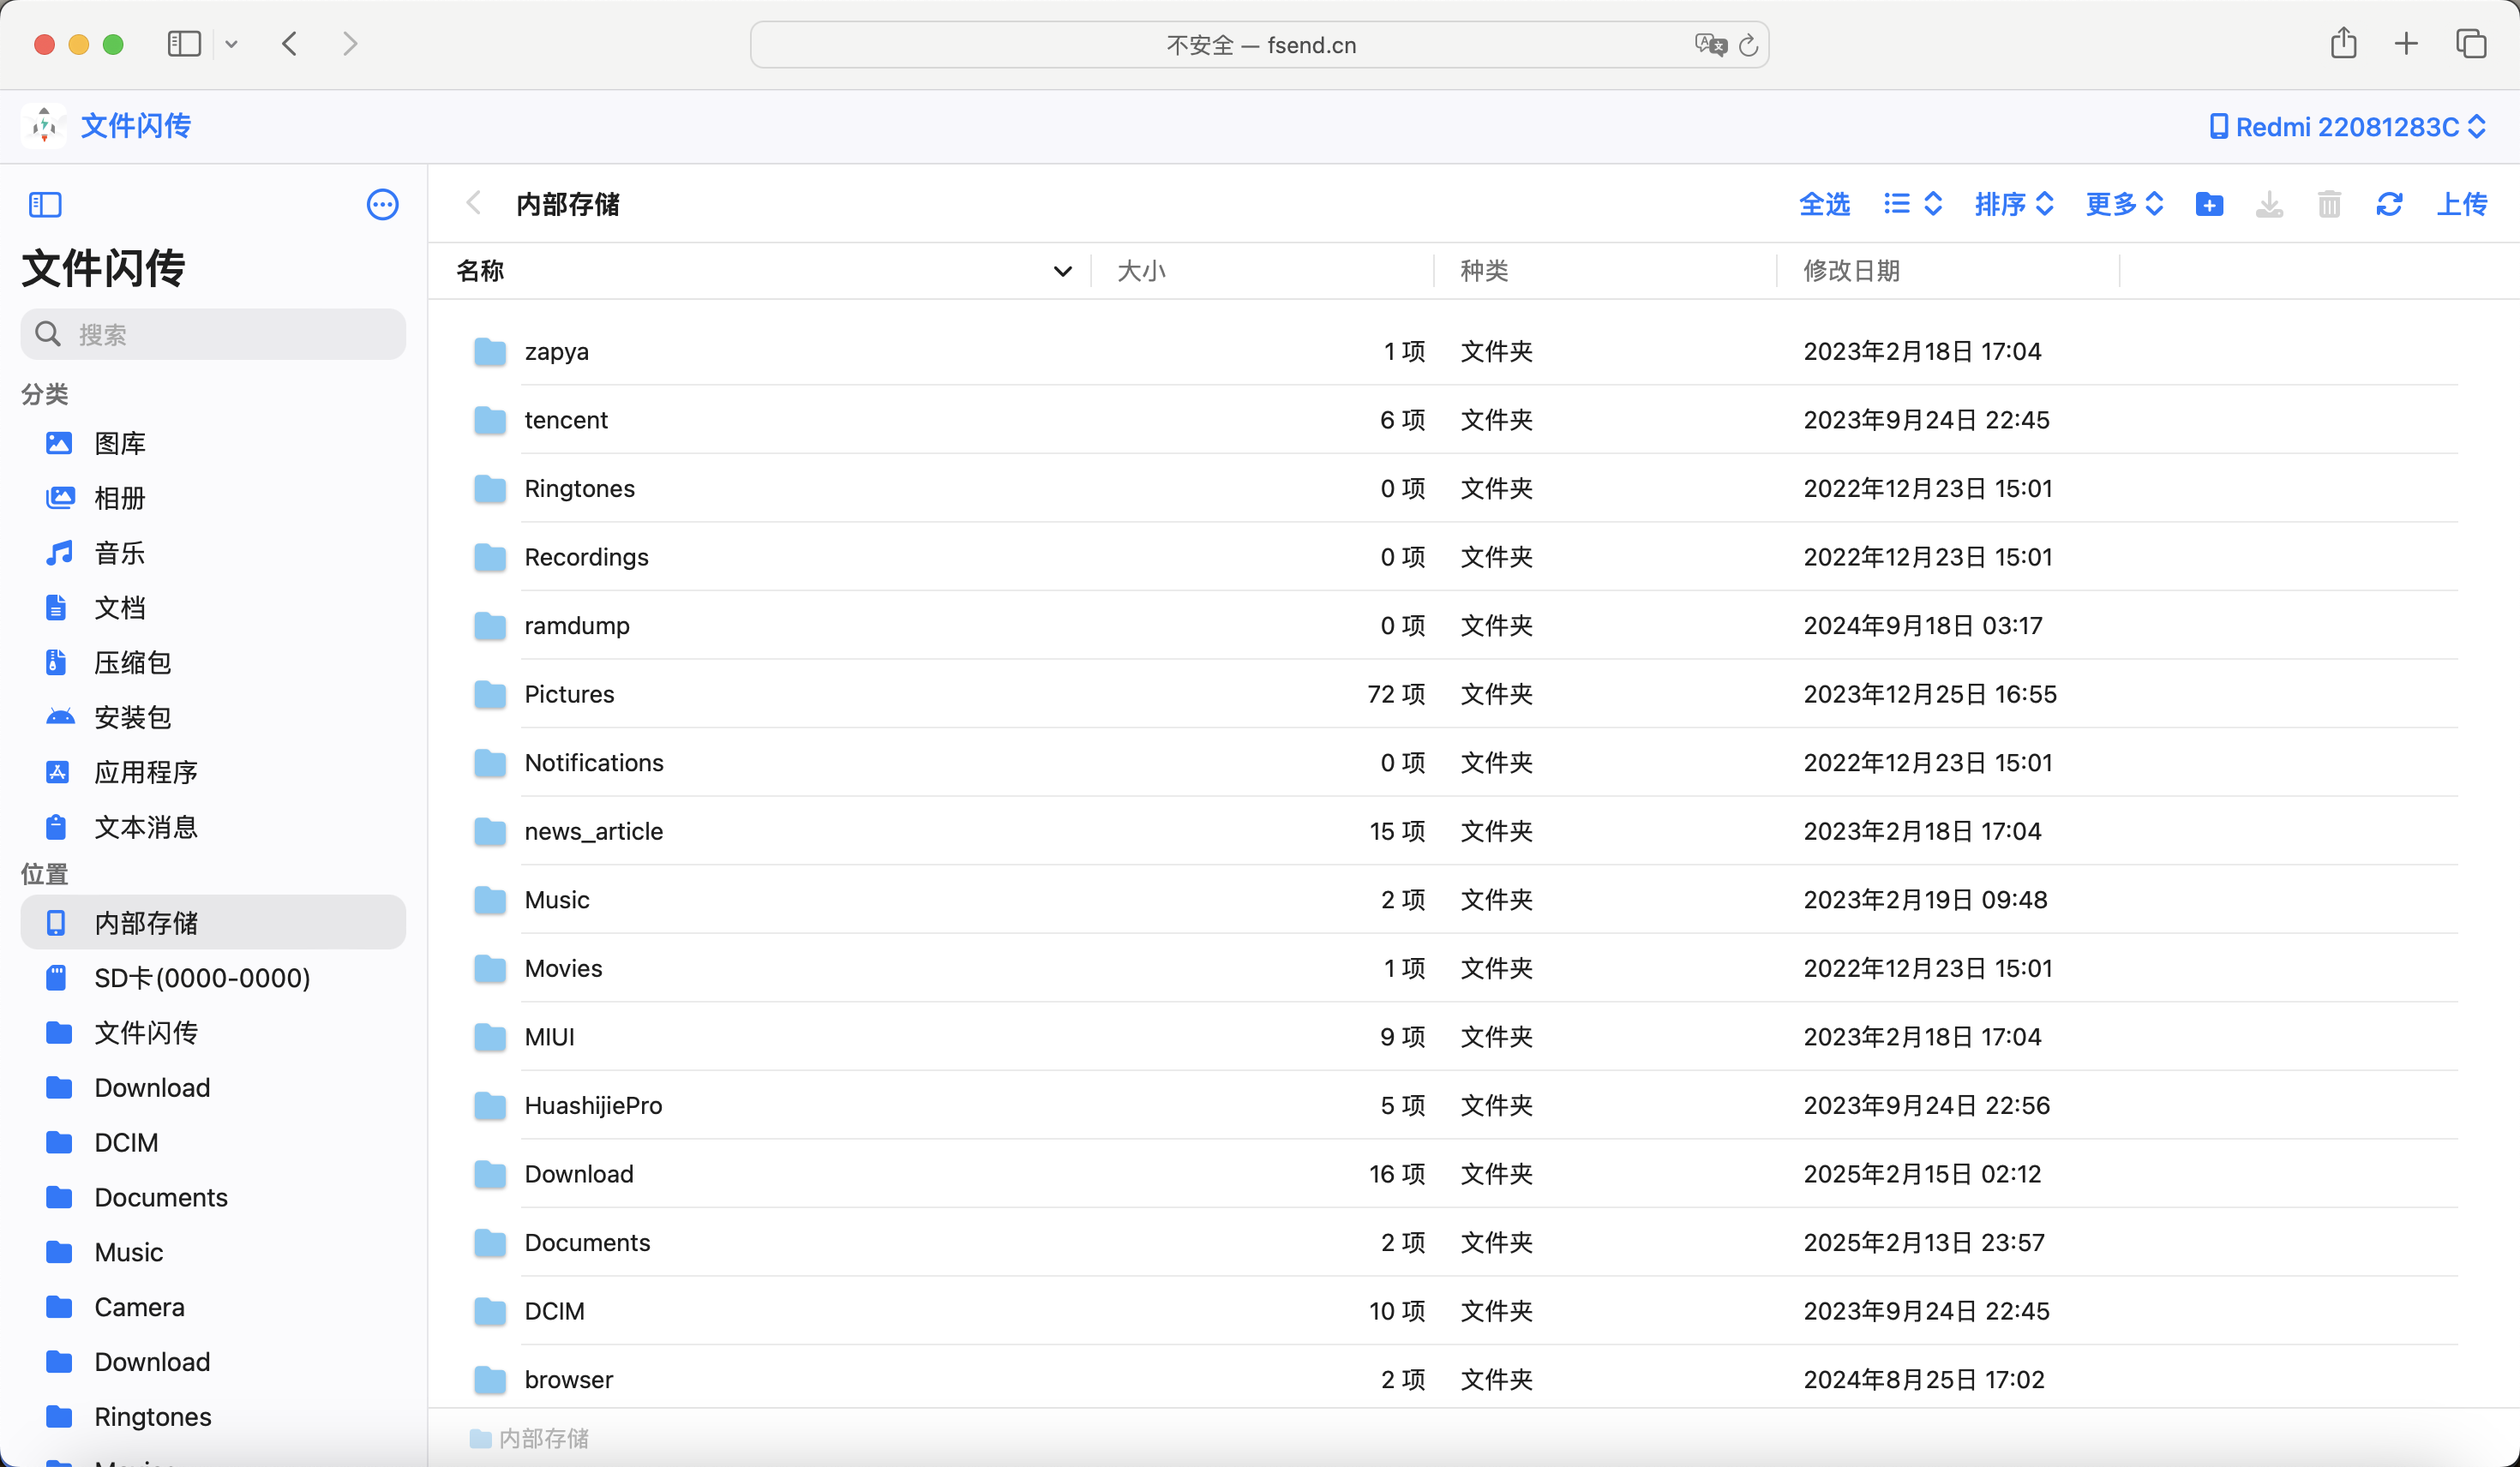Open the 文本消息 text messages category
Screen dimensions: 2520x1467
213,827
